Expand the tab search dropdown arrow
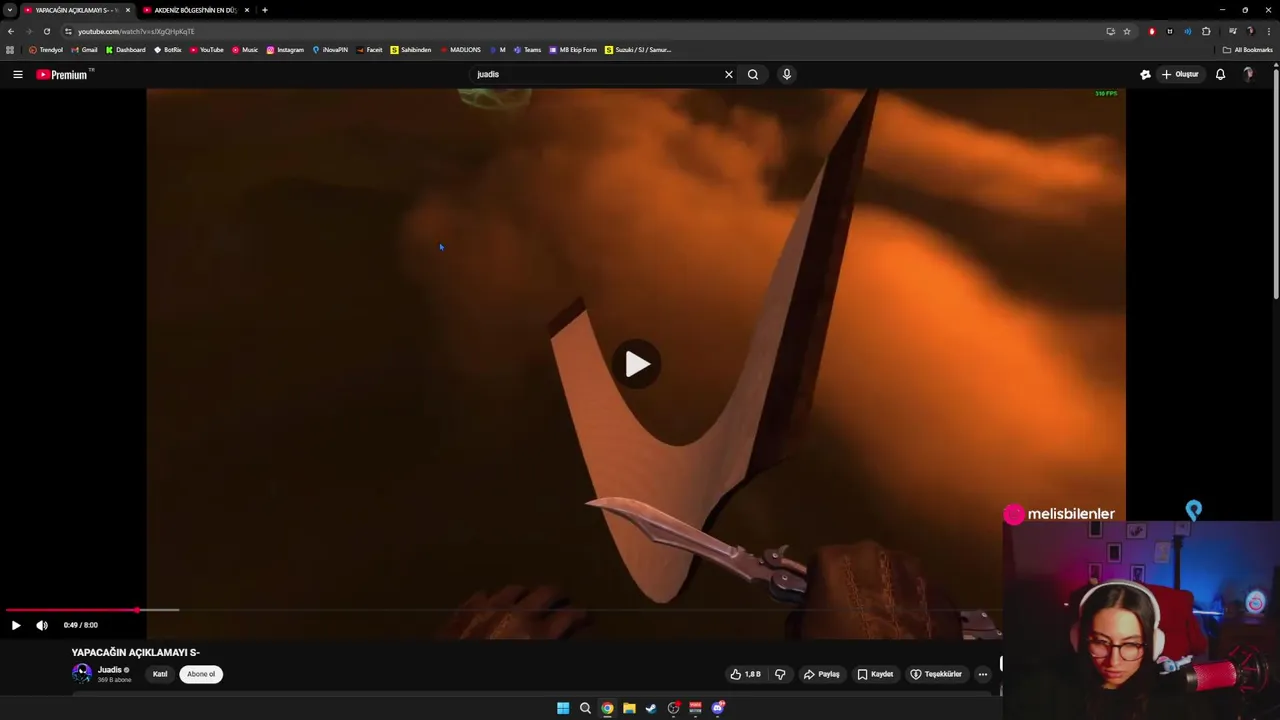 9,10
